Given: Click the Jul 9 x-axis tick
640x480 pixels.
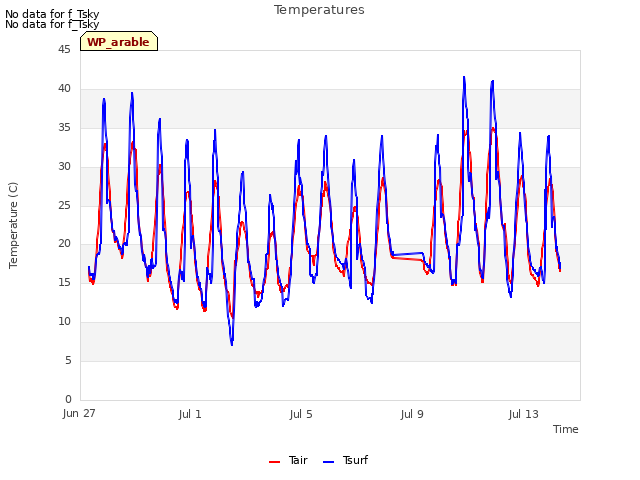Looking at the screenshot, I should (412, 414).
